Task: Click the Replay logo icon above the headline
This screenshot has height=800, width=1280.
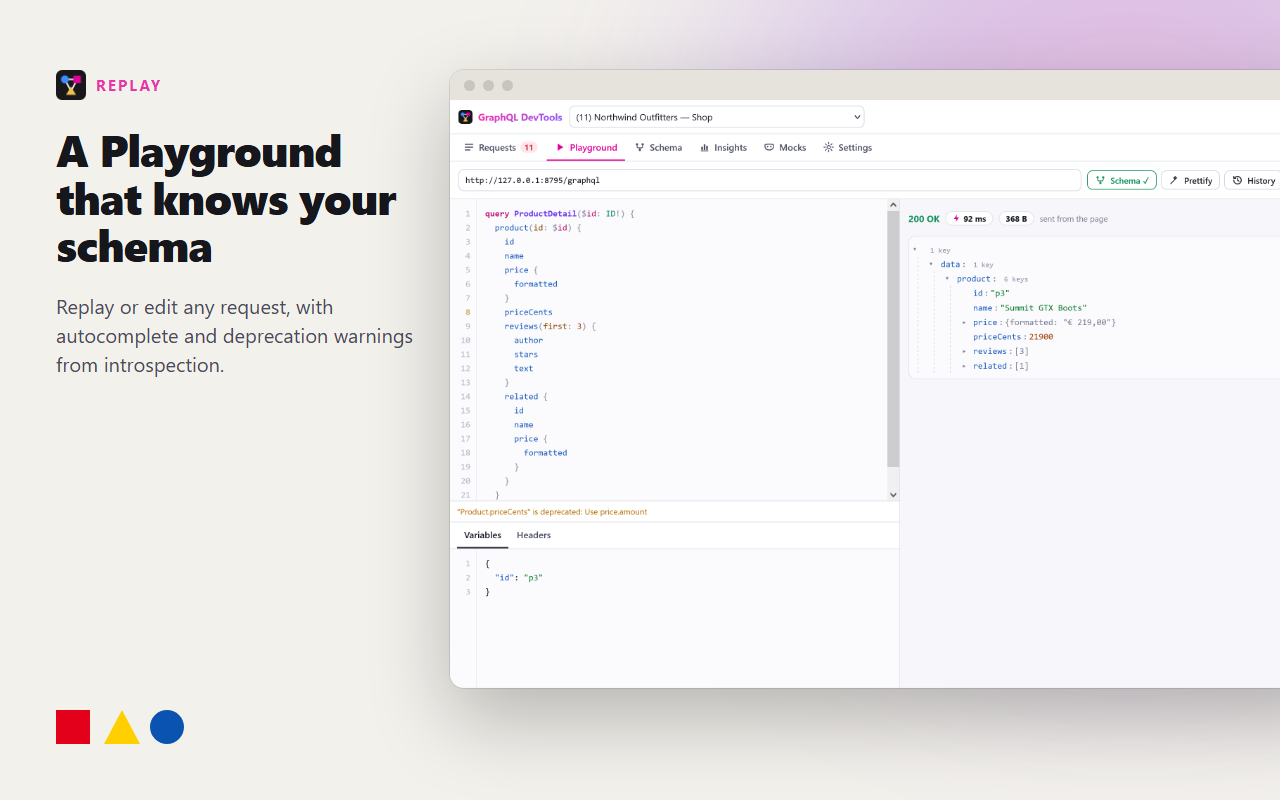Action: coord(71,85)
